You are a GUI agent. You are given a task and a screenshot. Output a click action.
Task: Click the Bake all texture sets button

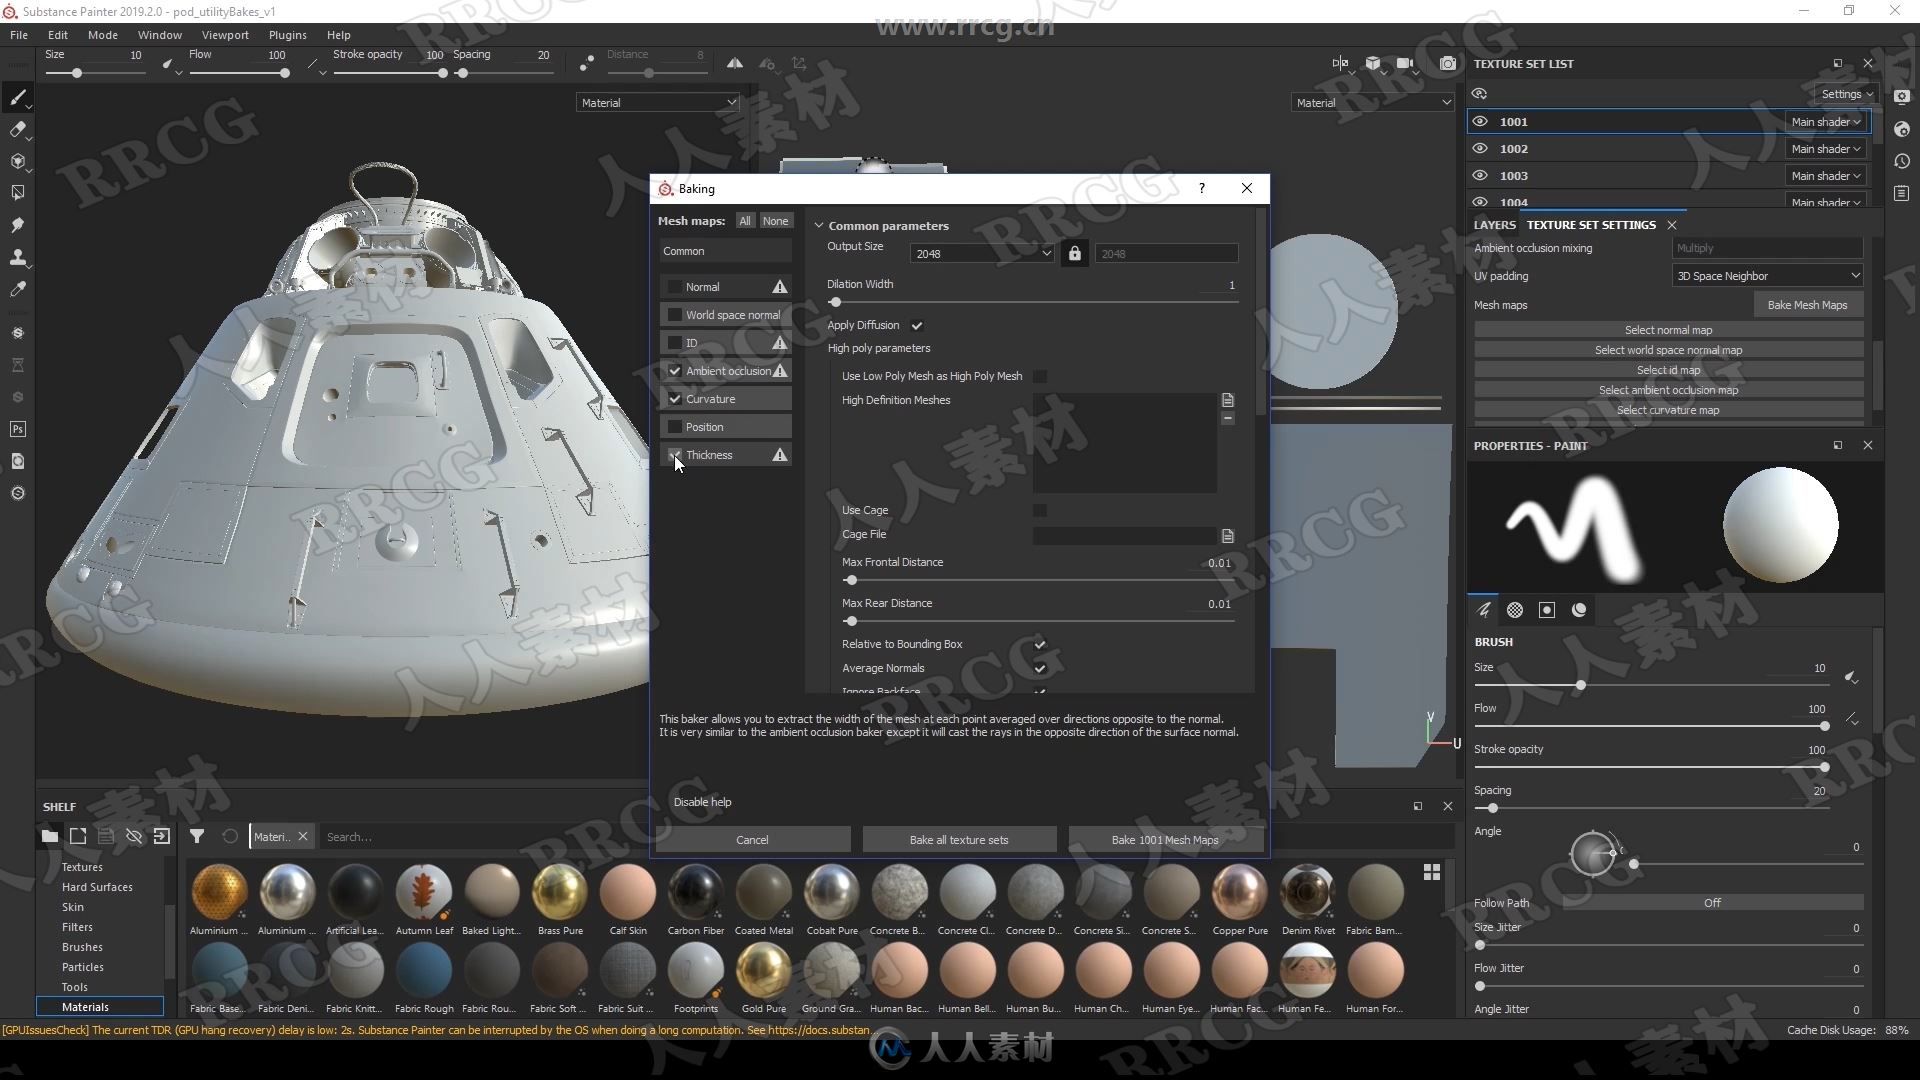pos(959,839)
